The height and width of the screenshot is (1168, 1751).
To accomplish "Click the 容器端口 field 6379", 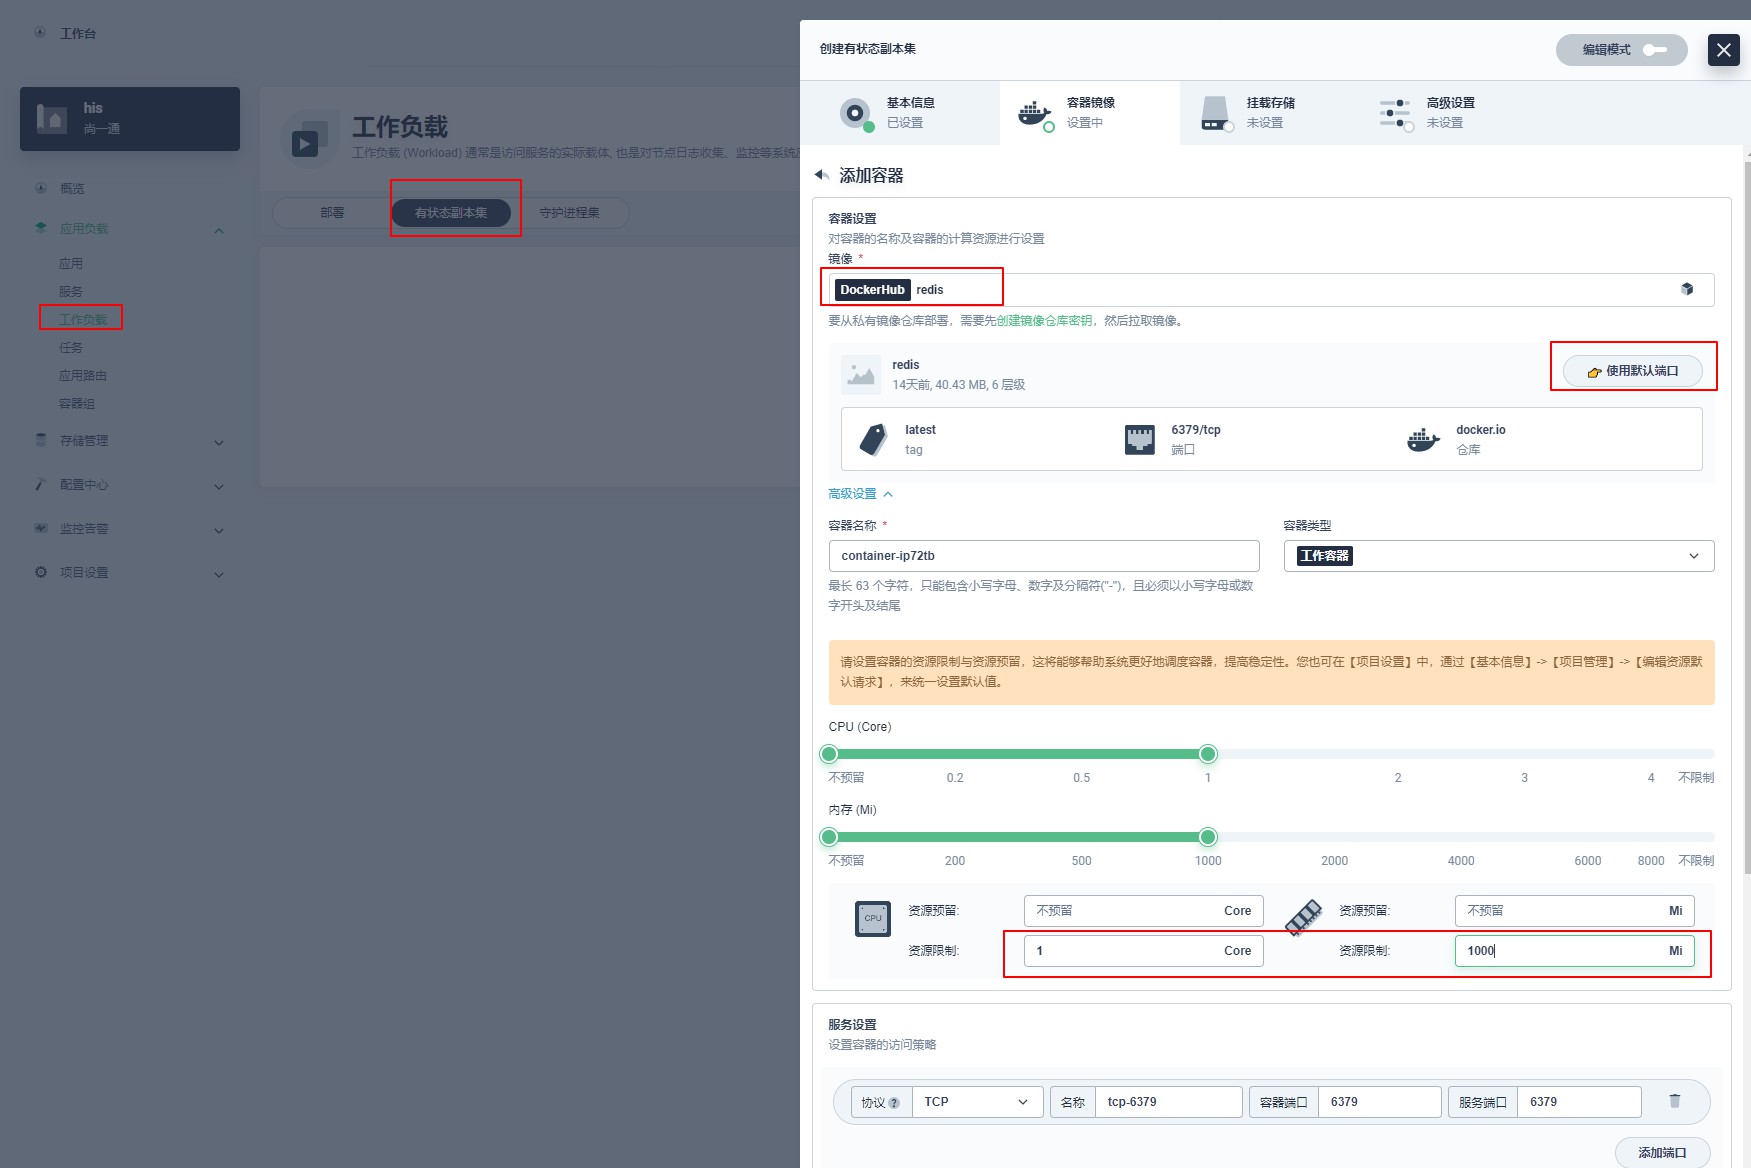I will point(1379,1102).
